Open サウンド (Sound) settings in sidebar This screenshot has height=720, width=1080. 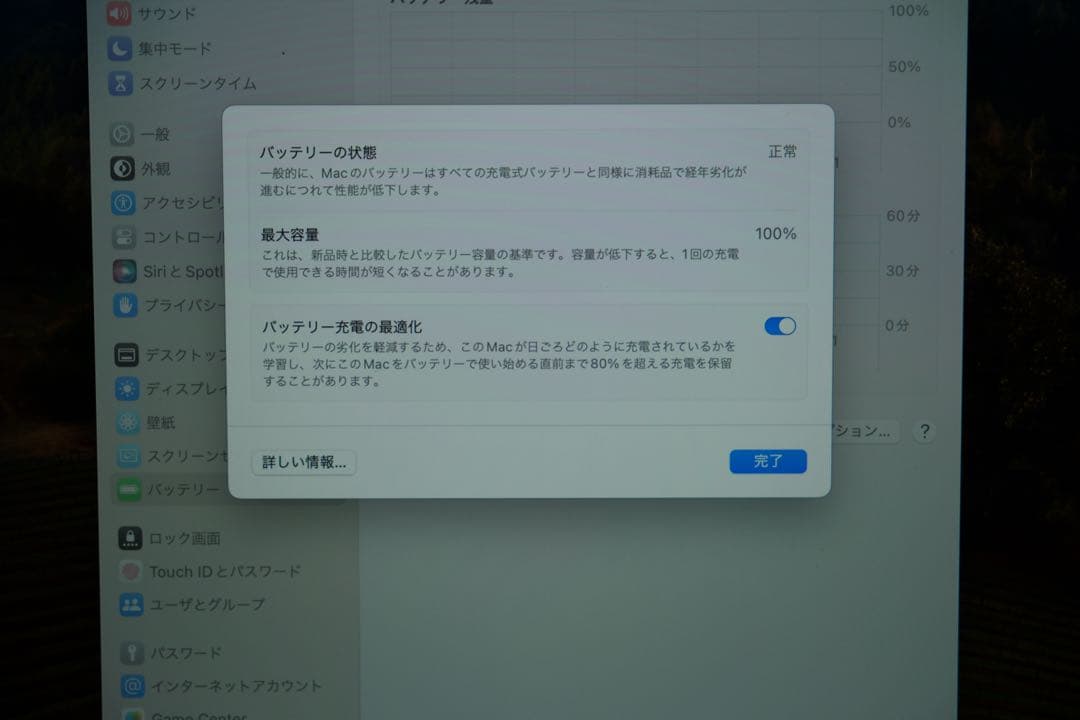165,13
